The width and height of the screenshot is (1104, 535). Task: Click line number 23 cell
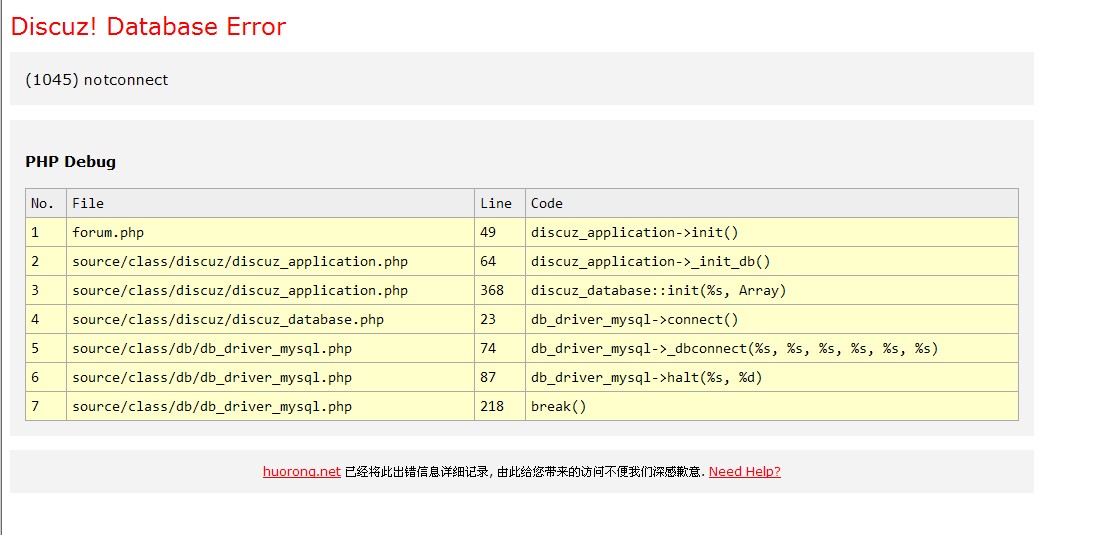[x=500, y=320]
